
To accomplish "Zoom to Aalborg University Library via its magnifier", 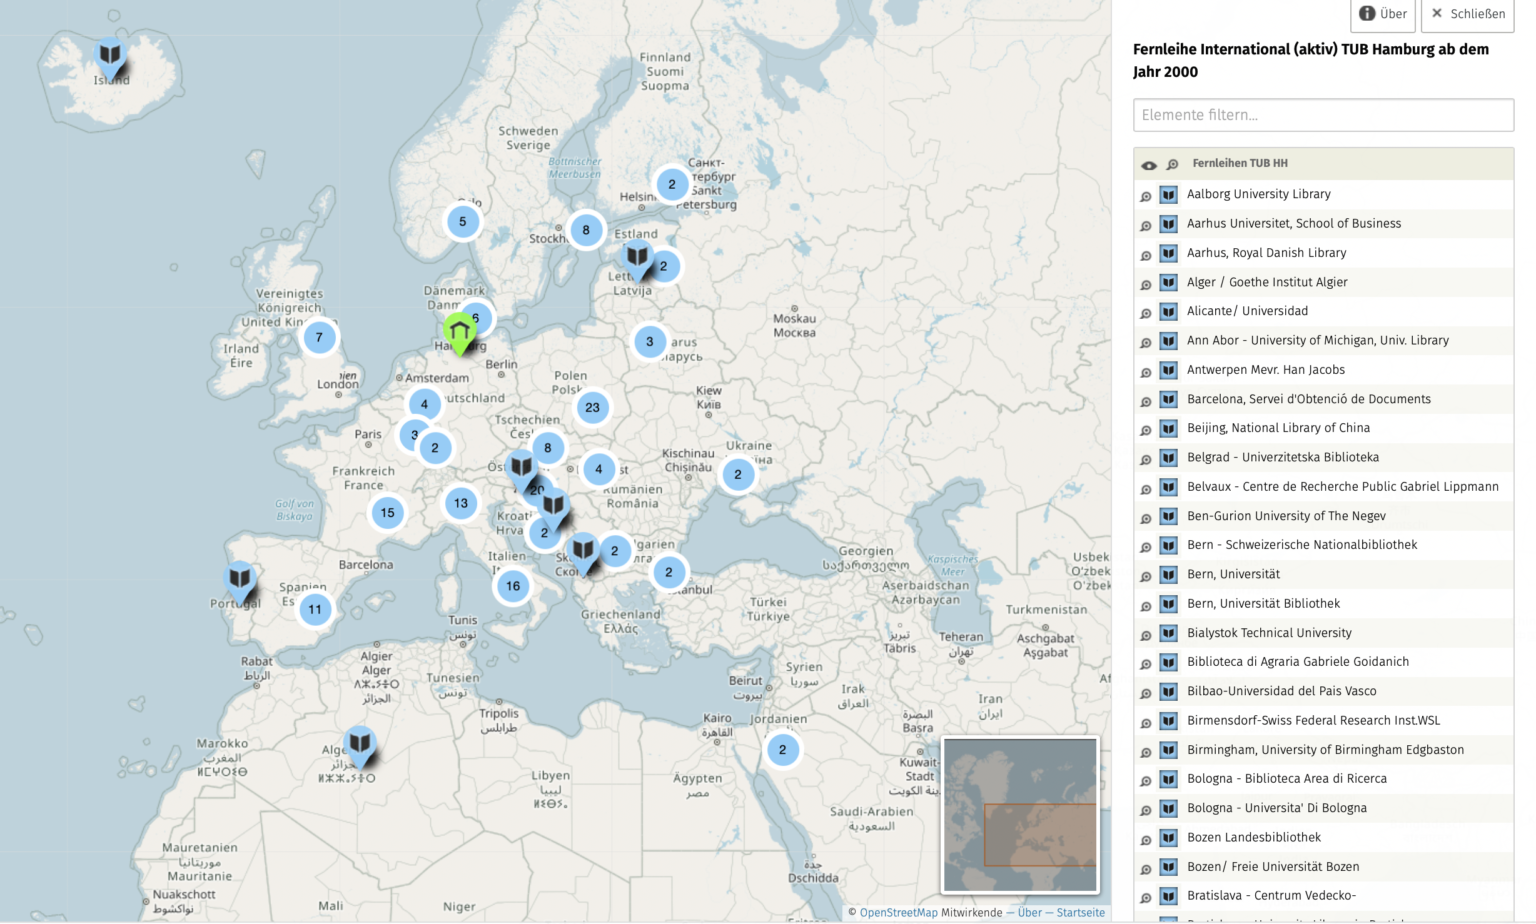I will point(1146,196).
